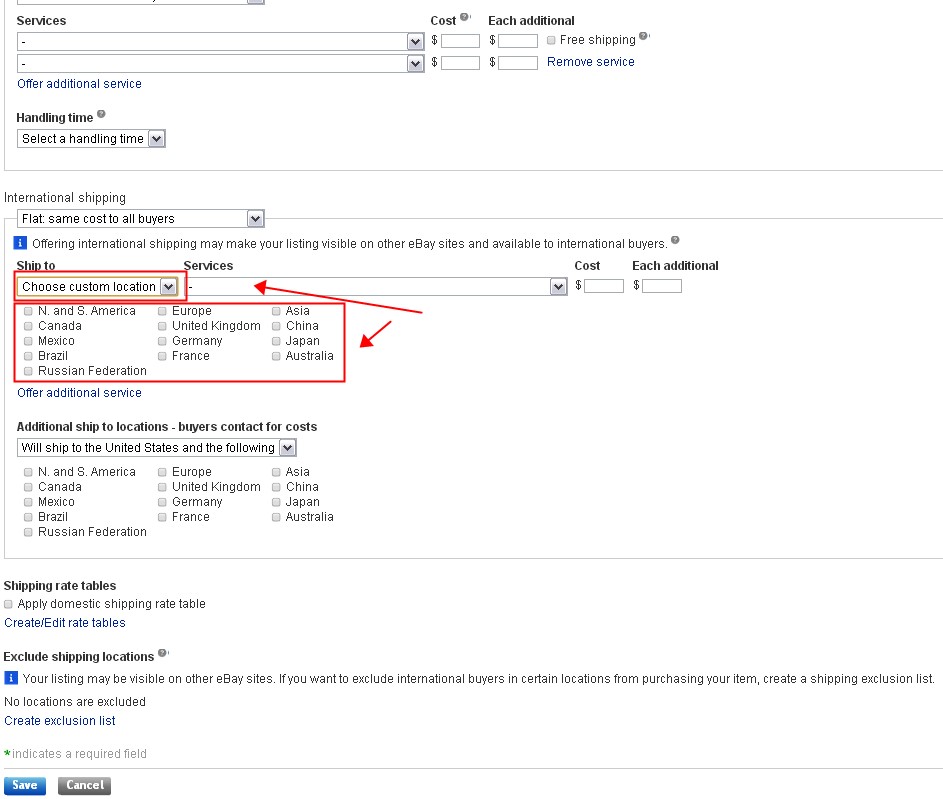Open the Handling time help icon

click(x=101, y=115)
